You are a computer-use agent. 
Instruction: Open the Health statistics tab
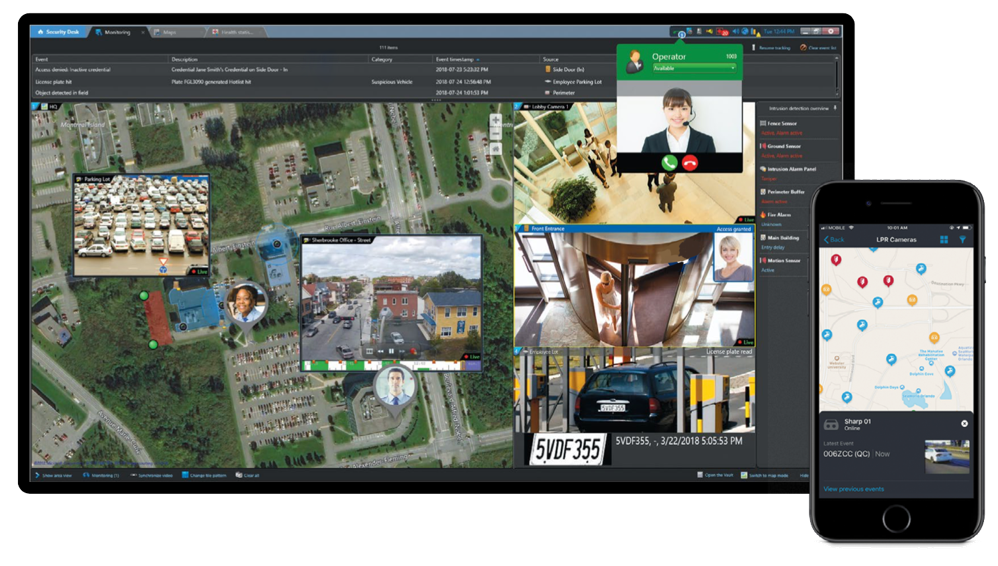pyautogui.click(x=237, y=32)
